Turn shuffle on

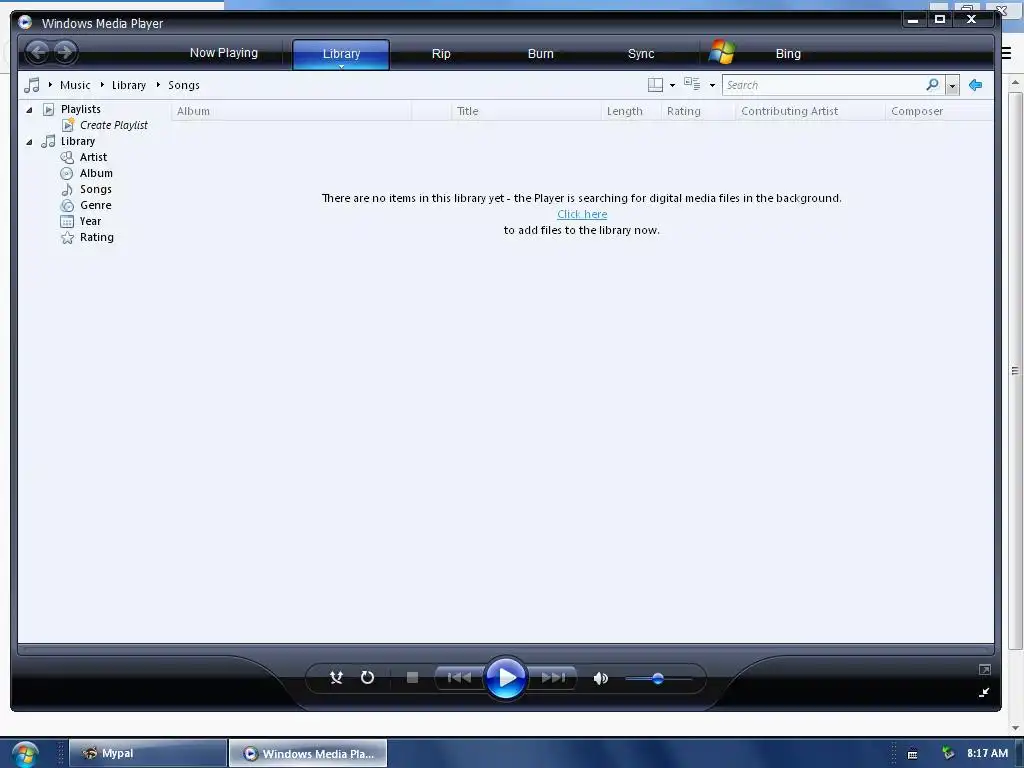click(x=336, y=678)
